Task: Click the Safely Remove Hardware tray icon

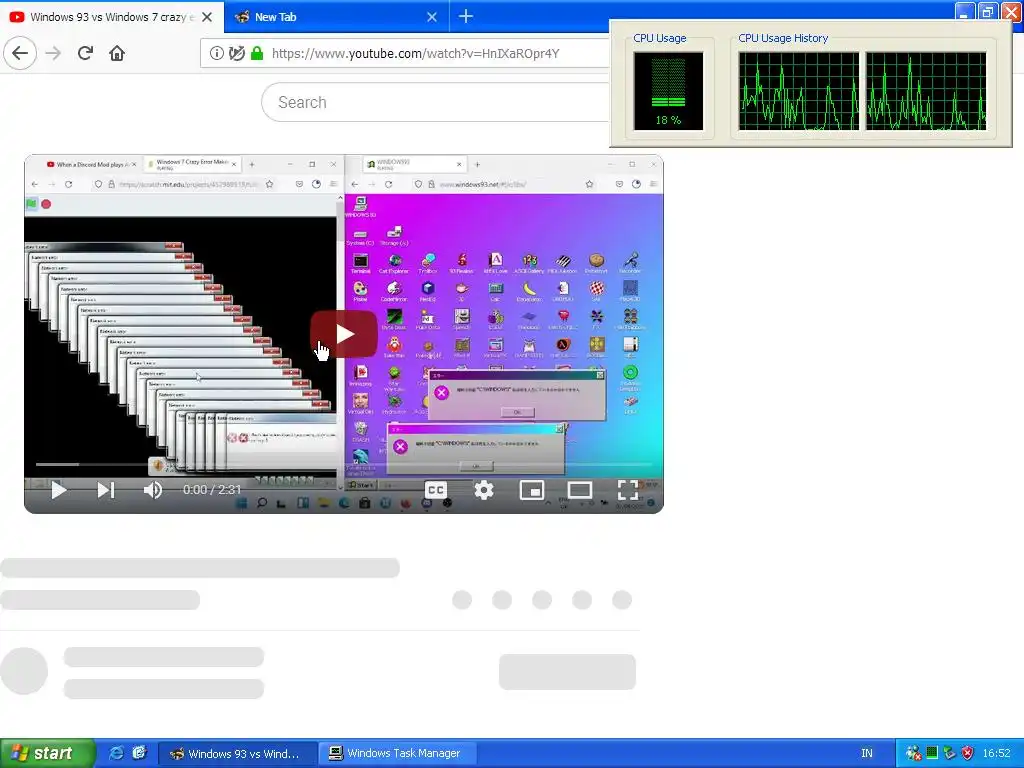Action: [950, 754]
